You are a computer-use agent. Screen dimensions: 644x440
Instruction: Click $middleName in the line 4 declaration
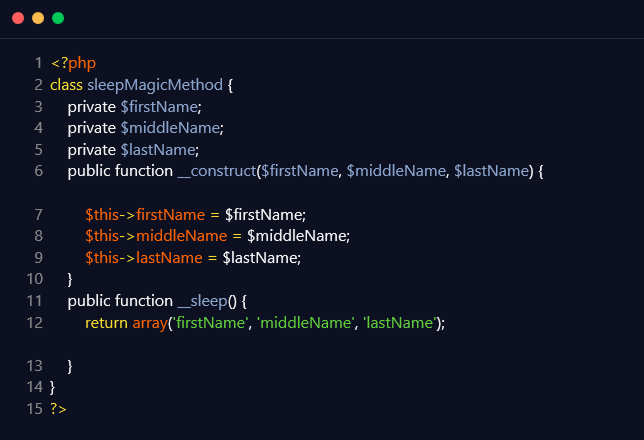[171, 128]
